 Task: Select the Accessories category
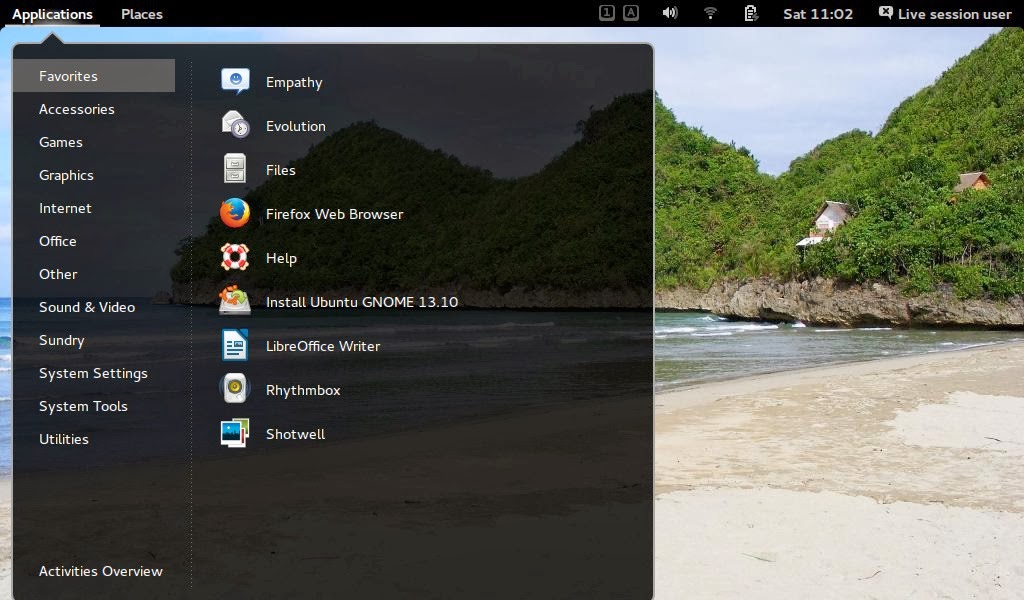pos(77,109)
